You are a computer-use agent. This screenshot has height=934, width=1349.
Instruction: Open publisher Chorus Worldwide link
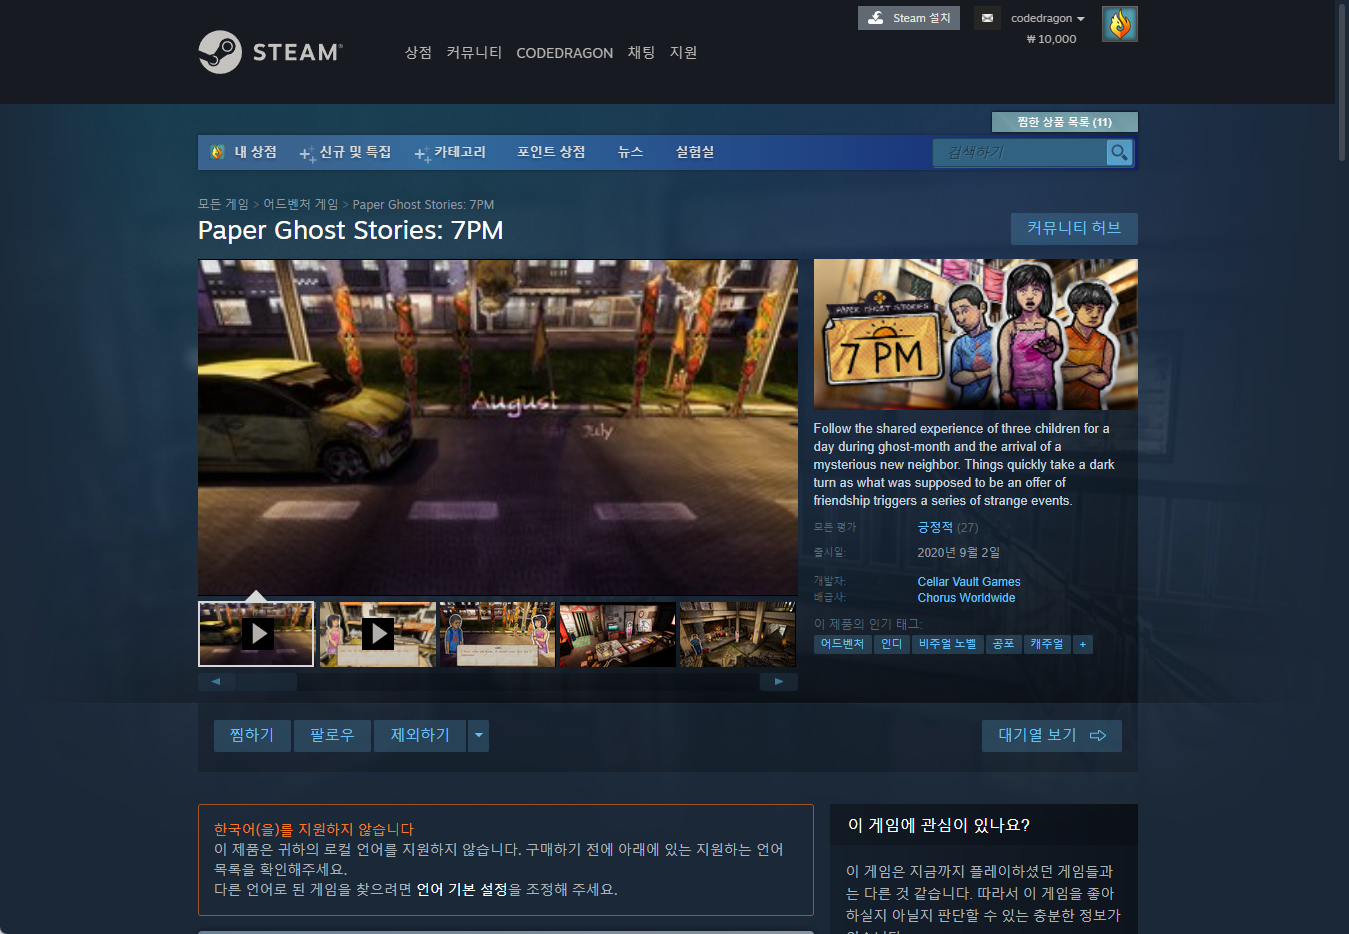point(966,598)
